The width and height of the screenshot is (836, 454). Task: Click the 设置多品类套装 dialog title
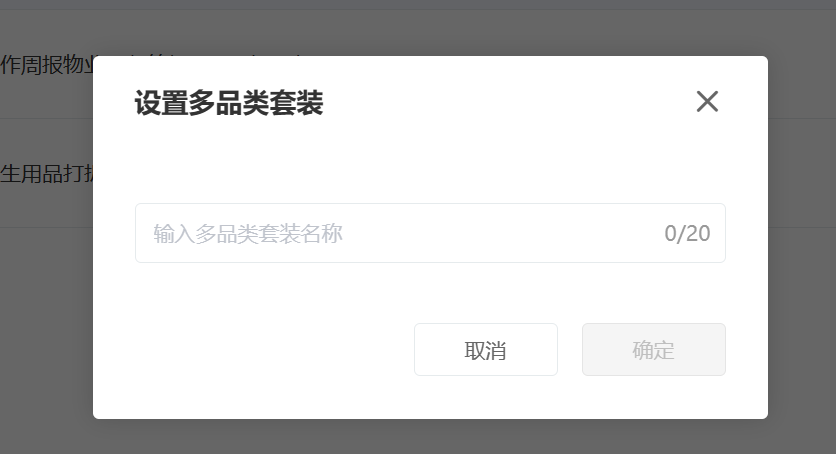229,102
